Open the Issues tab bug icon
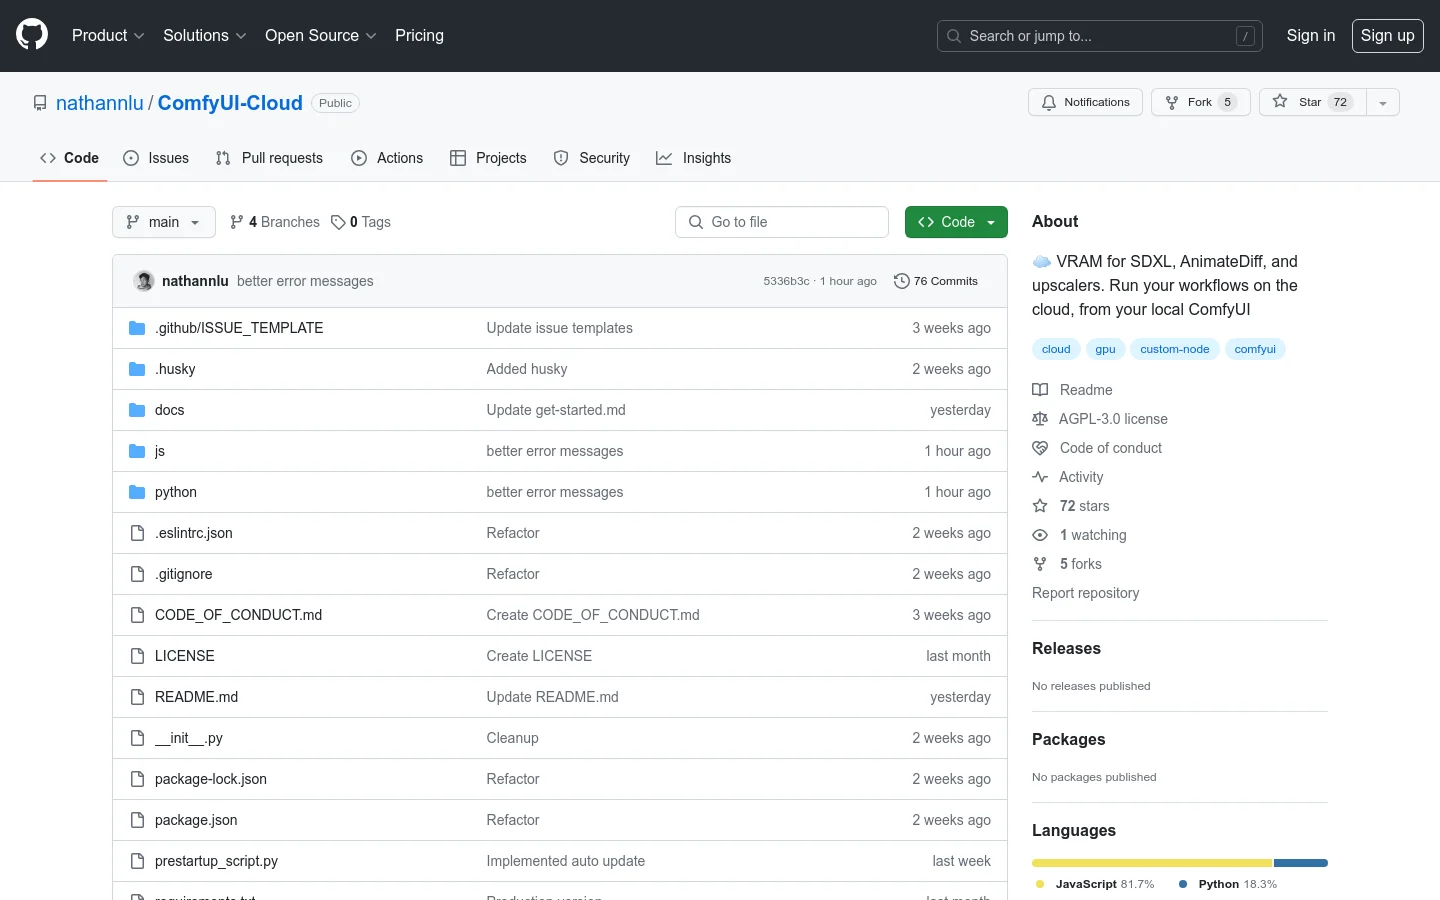Viewport: 1440px width, 900px height. pos(130,158)
